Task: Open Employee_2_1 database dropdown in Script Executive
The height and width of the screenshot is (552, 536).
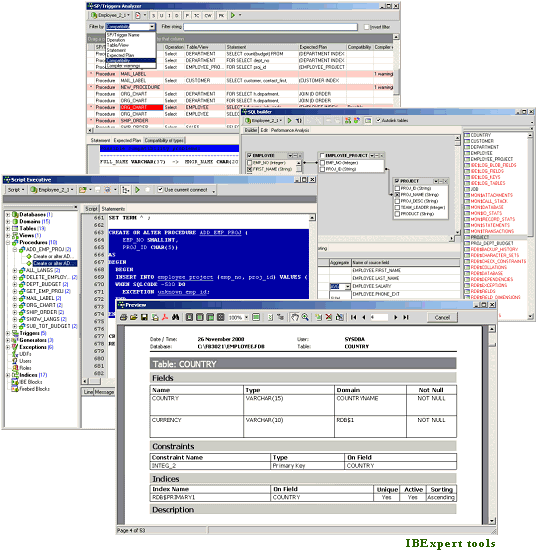Action: pos(52,190)
